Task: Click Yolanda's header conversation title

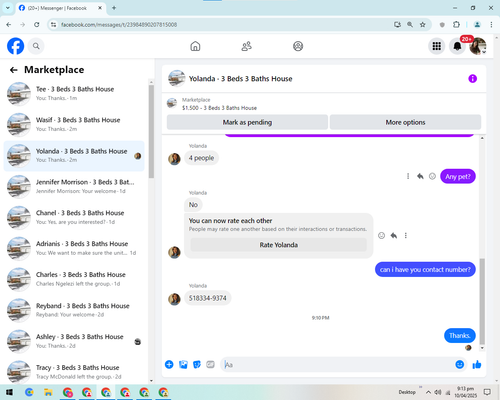Action: pyautogui.click(x=240, y=79)
